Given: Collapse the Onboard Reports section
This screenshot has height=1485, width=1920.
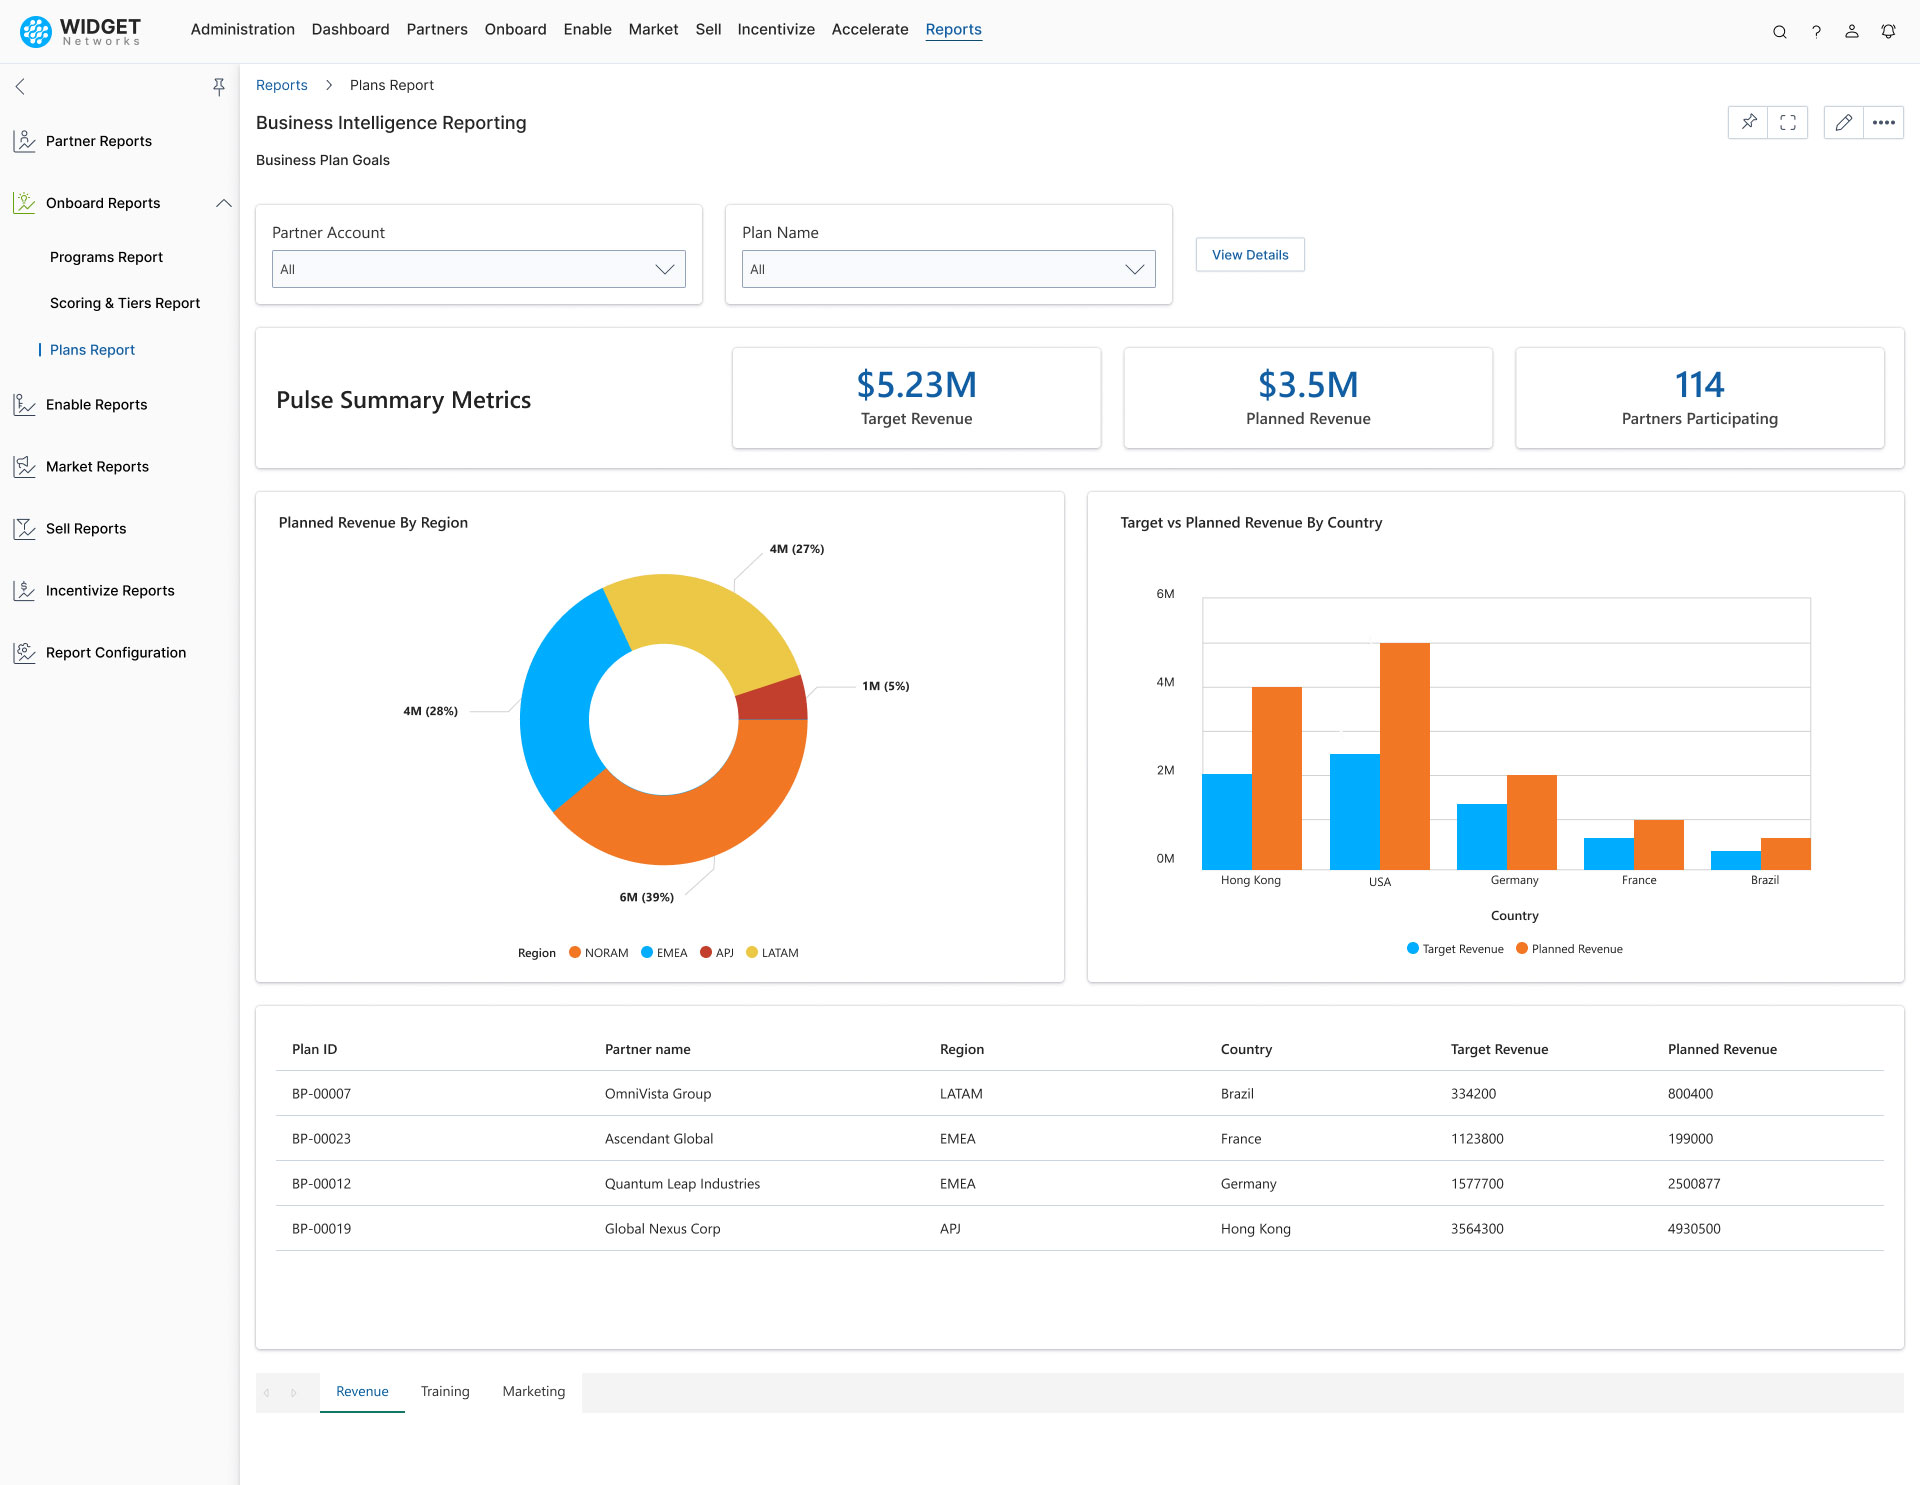Looking at the screenshot, I should [223, 202].
